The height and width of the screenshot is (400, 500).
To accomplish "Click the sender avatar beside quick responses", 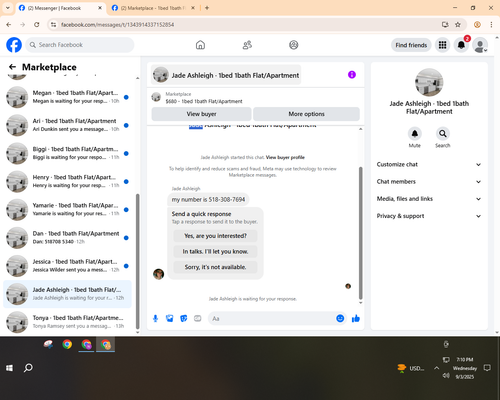I will [158, 274].
